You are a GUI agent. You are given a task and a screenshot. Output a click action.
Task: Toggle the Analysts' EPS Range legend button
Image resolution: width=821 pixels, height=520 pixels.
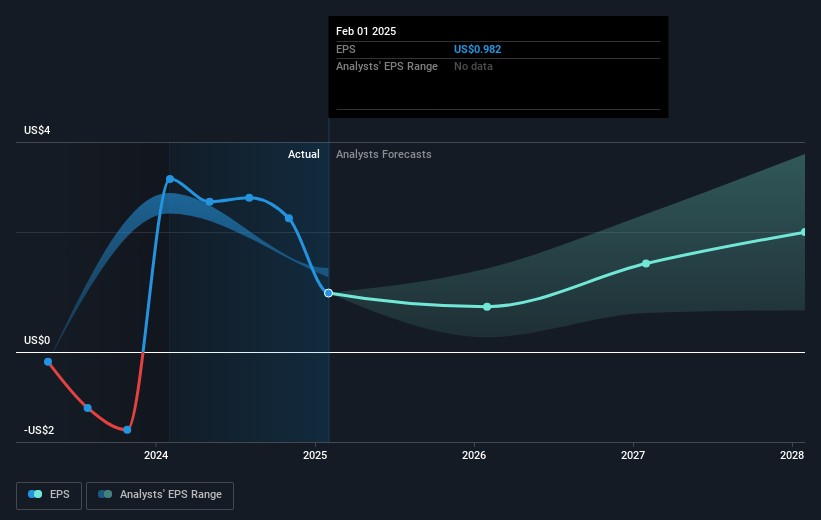pyautogui.click(x=160, y=495)
